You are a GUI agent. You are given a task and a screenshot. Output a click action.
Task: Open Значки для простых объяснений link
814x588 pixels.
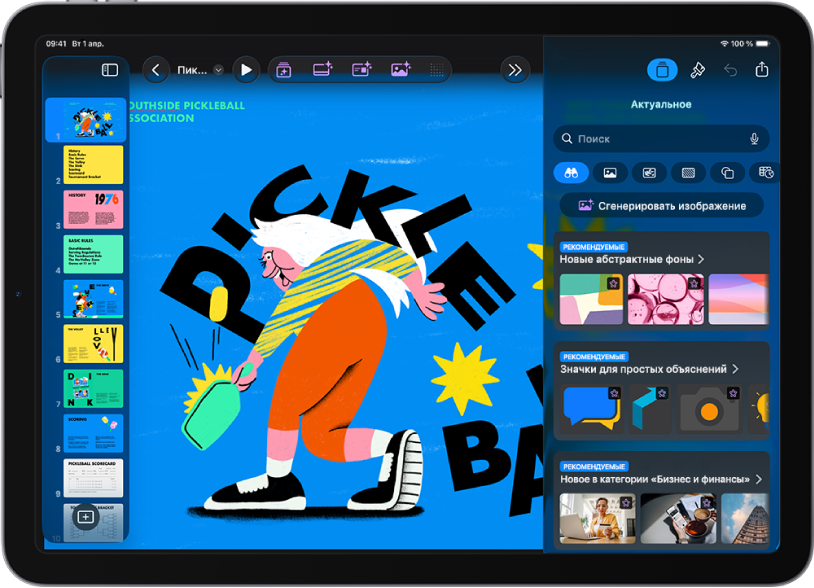coord(649,369)
